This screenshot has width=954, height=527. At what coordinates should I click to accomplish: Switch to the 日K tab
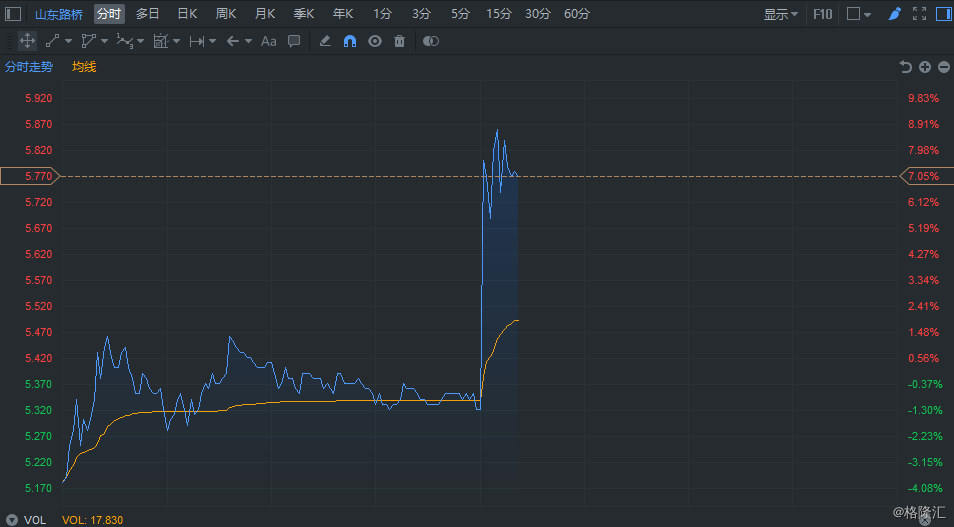[187, 13]
